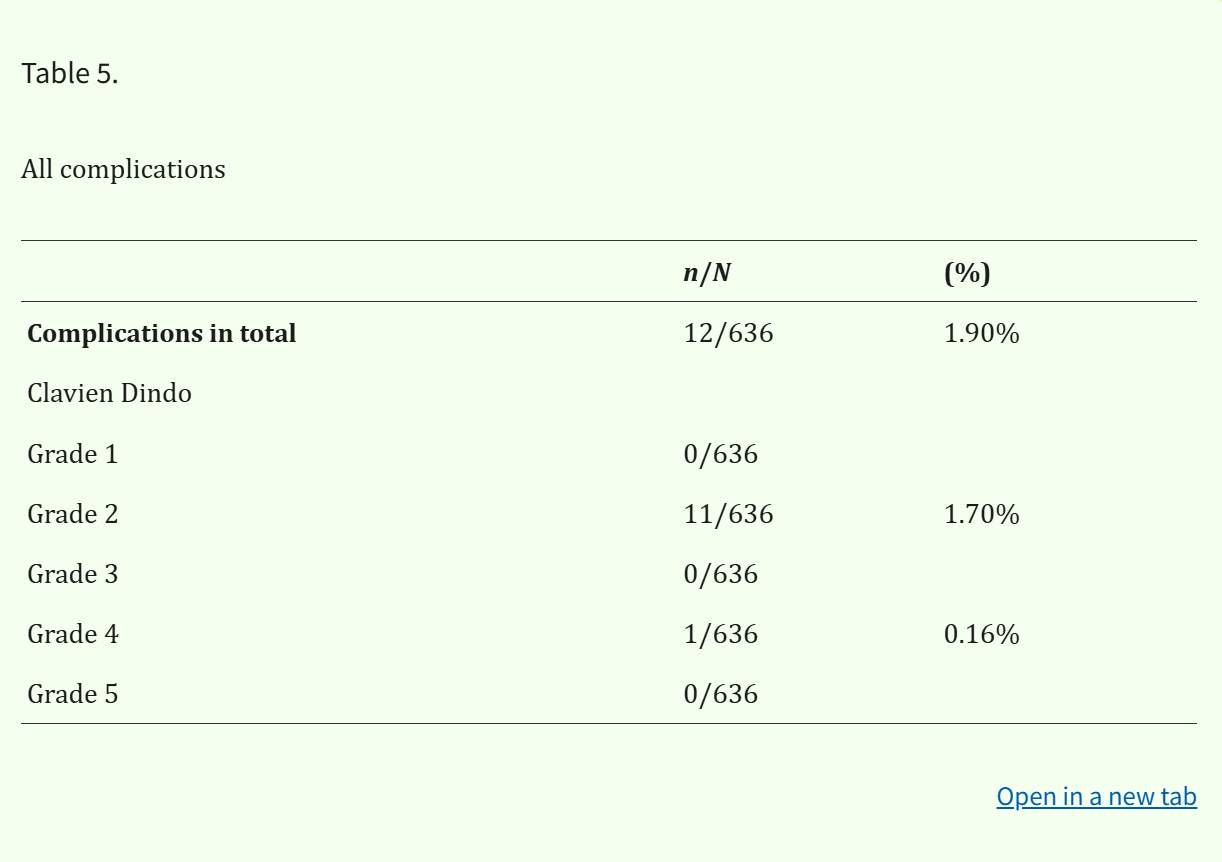The height and width of the screenshot is (862, 1222).
Task: Select the Grade 3 row label
Action: point(72,574)
